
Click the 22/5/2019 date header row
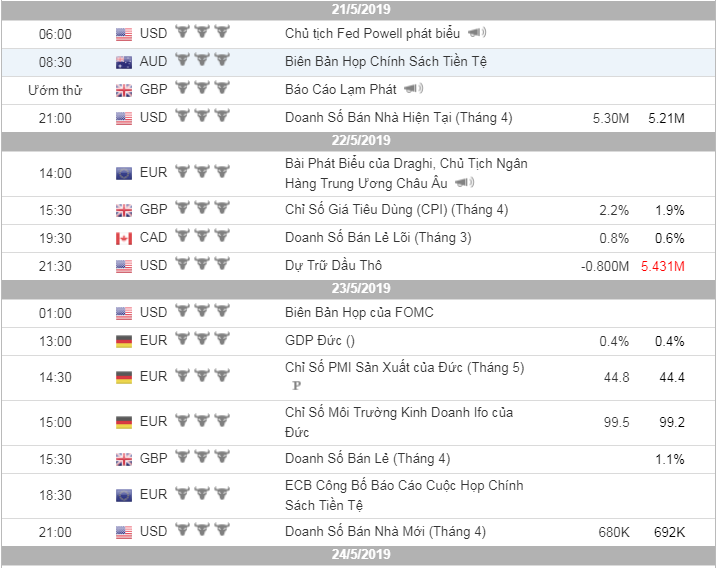[359, 140]
